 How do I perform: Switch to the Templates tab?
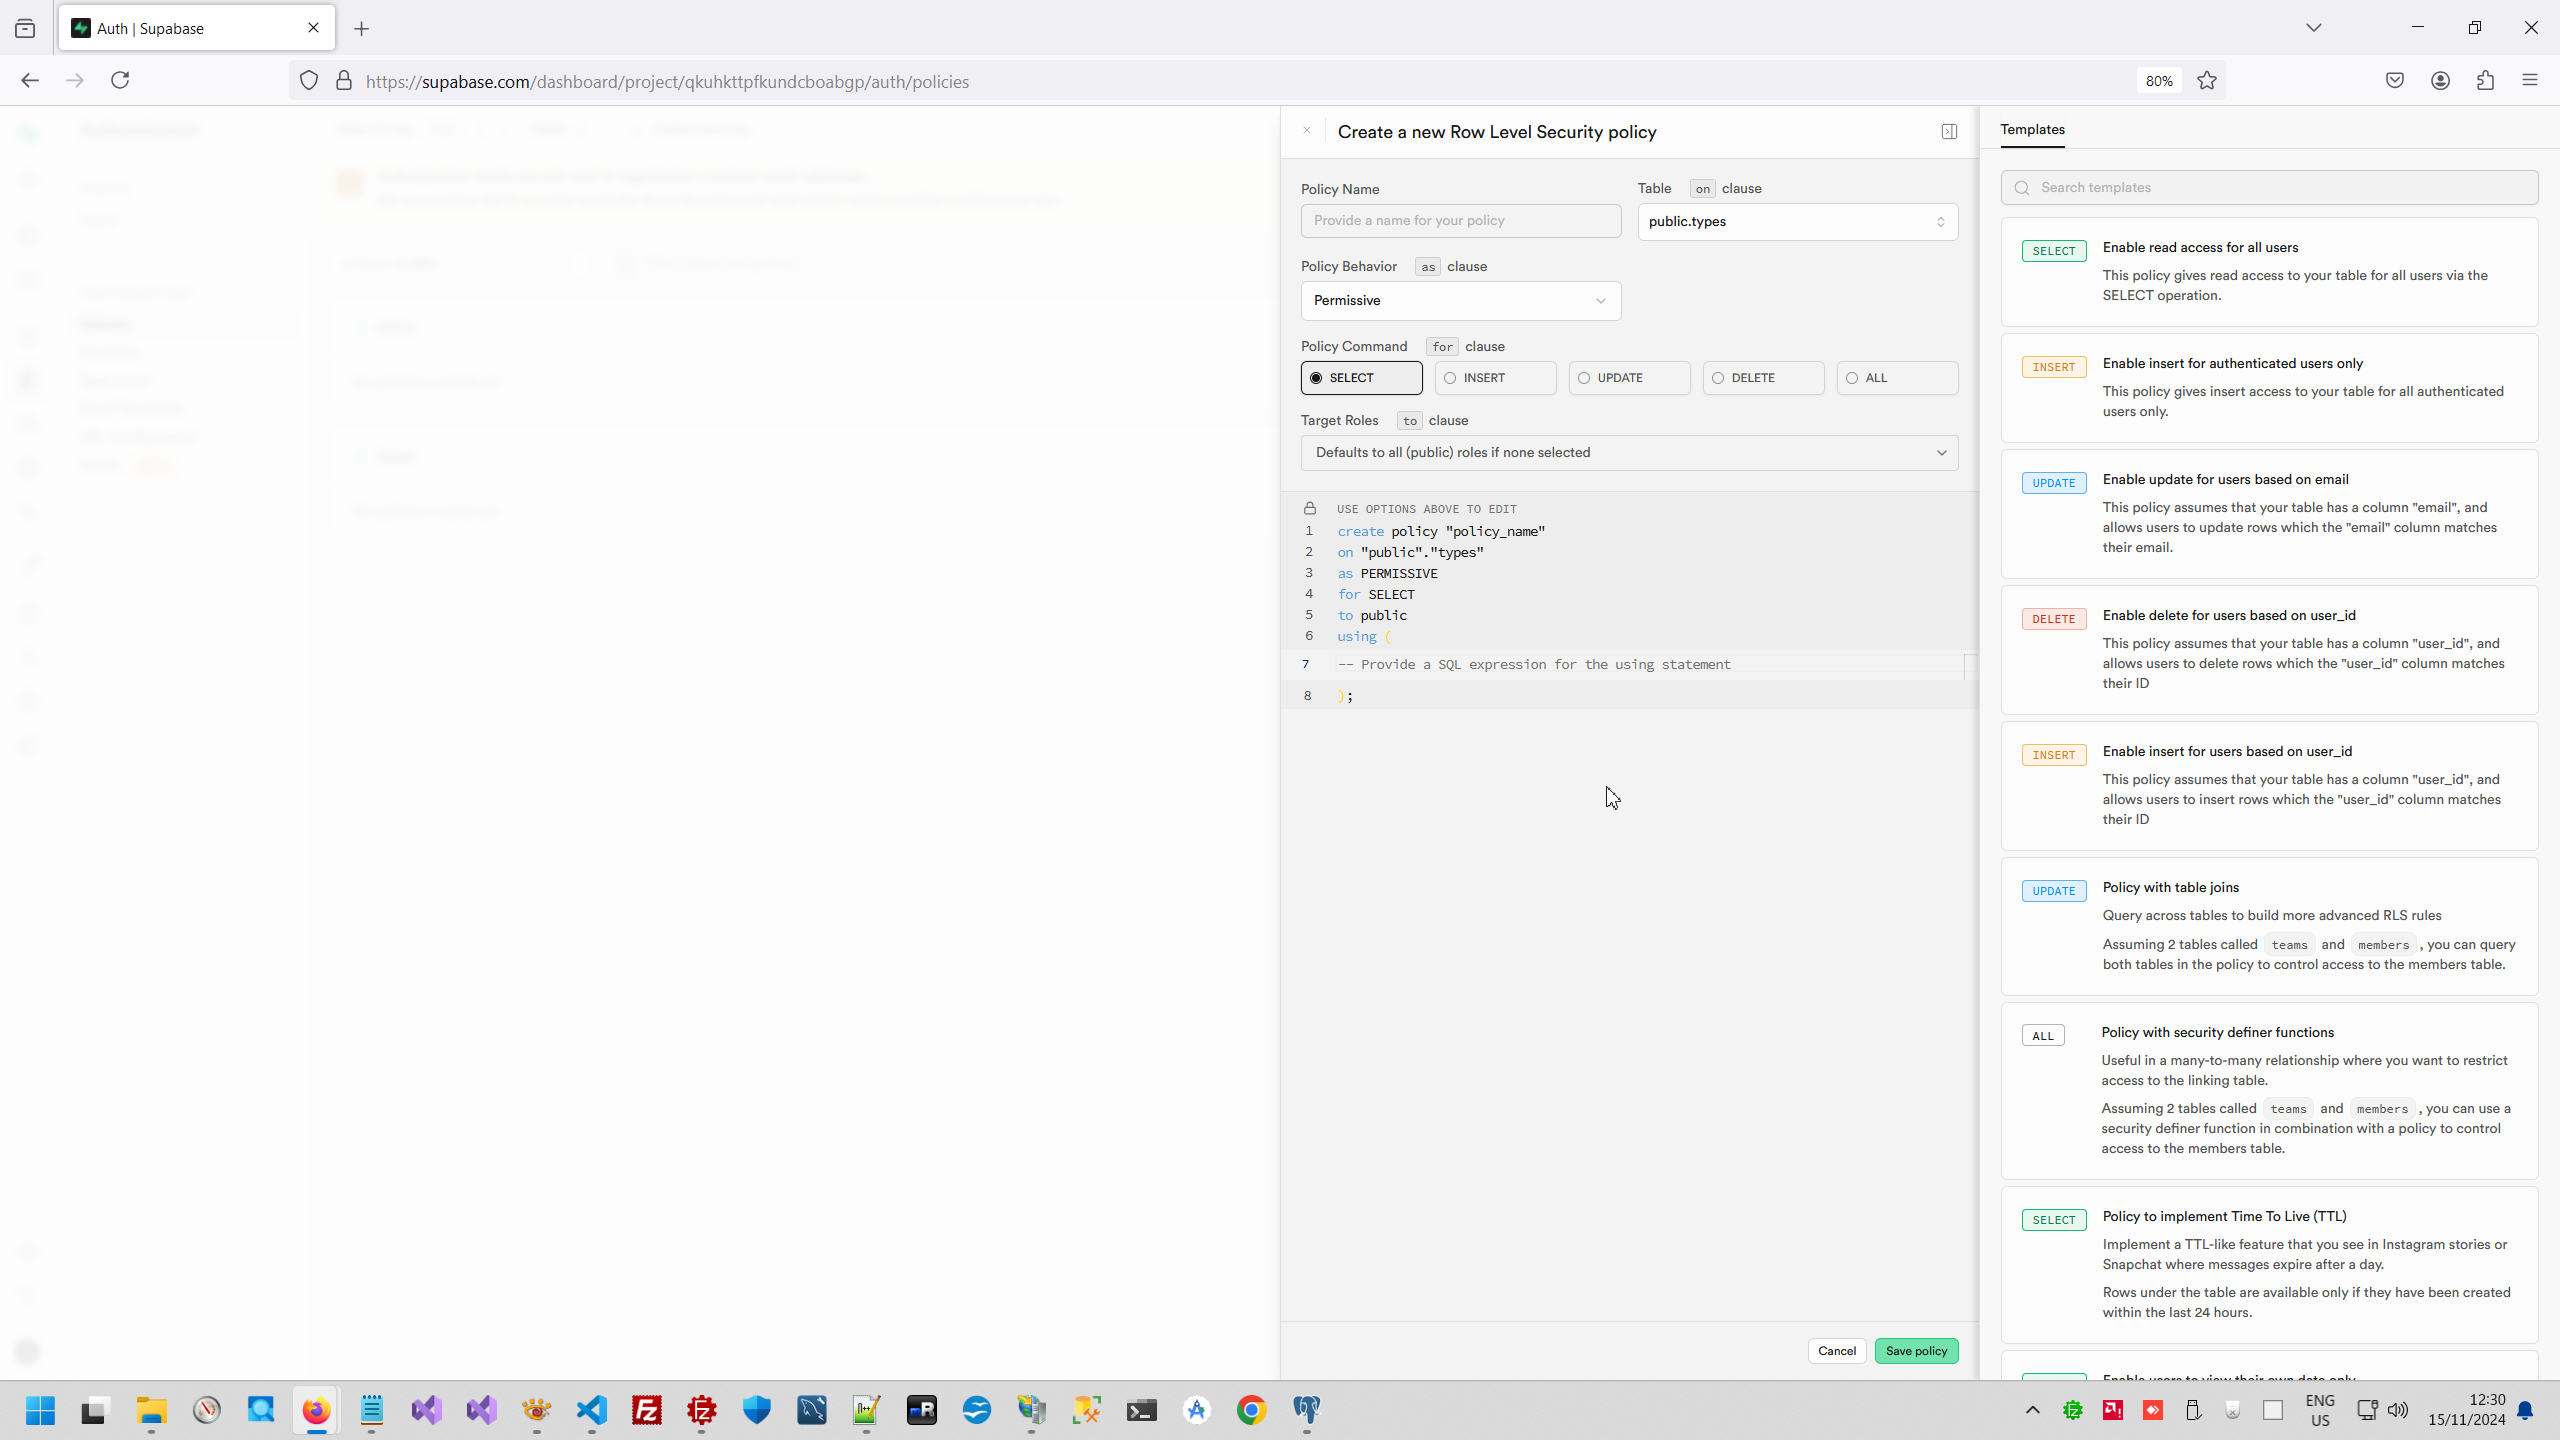2032,130
